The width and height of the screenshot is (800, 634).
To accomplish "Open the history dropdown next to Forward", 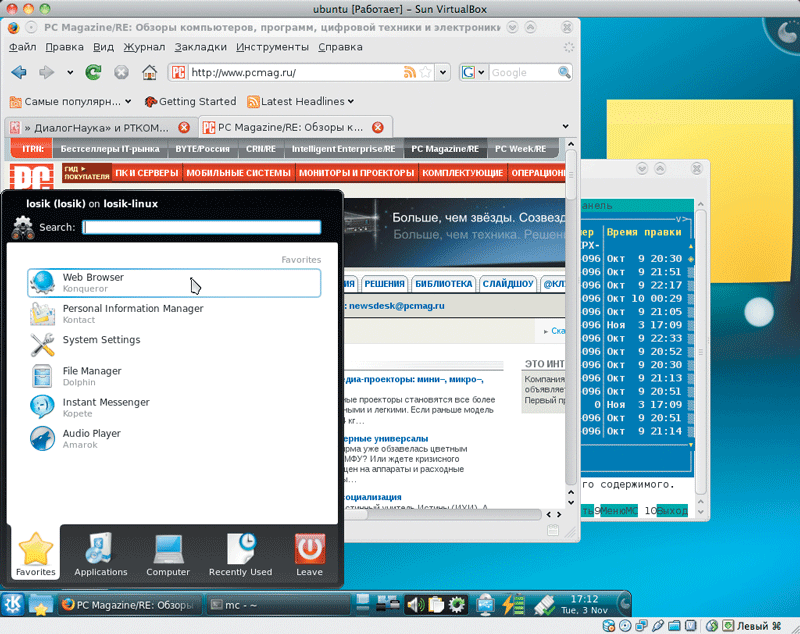I will pyautogui.click(x=70, y=72).
